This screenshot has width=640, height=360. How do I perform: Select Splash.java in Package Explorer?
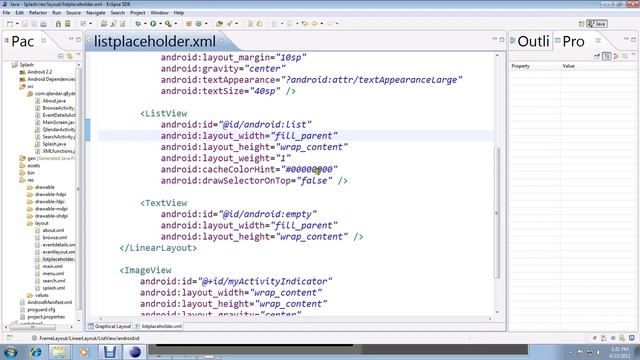pos(54,144)
